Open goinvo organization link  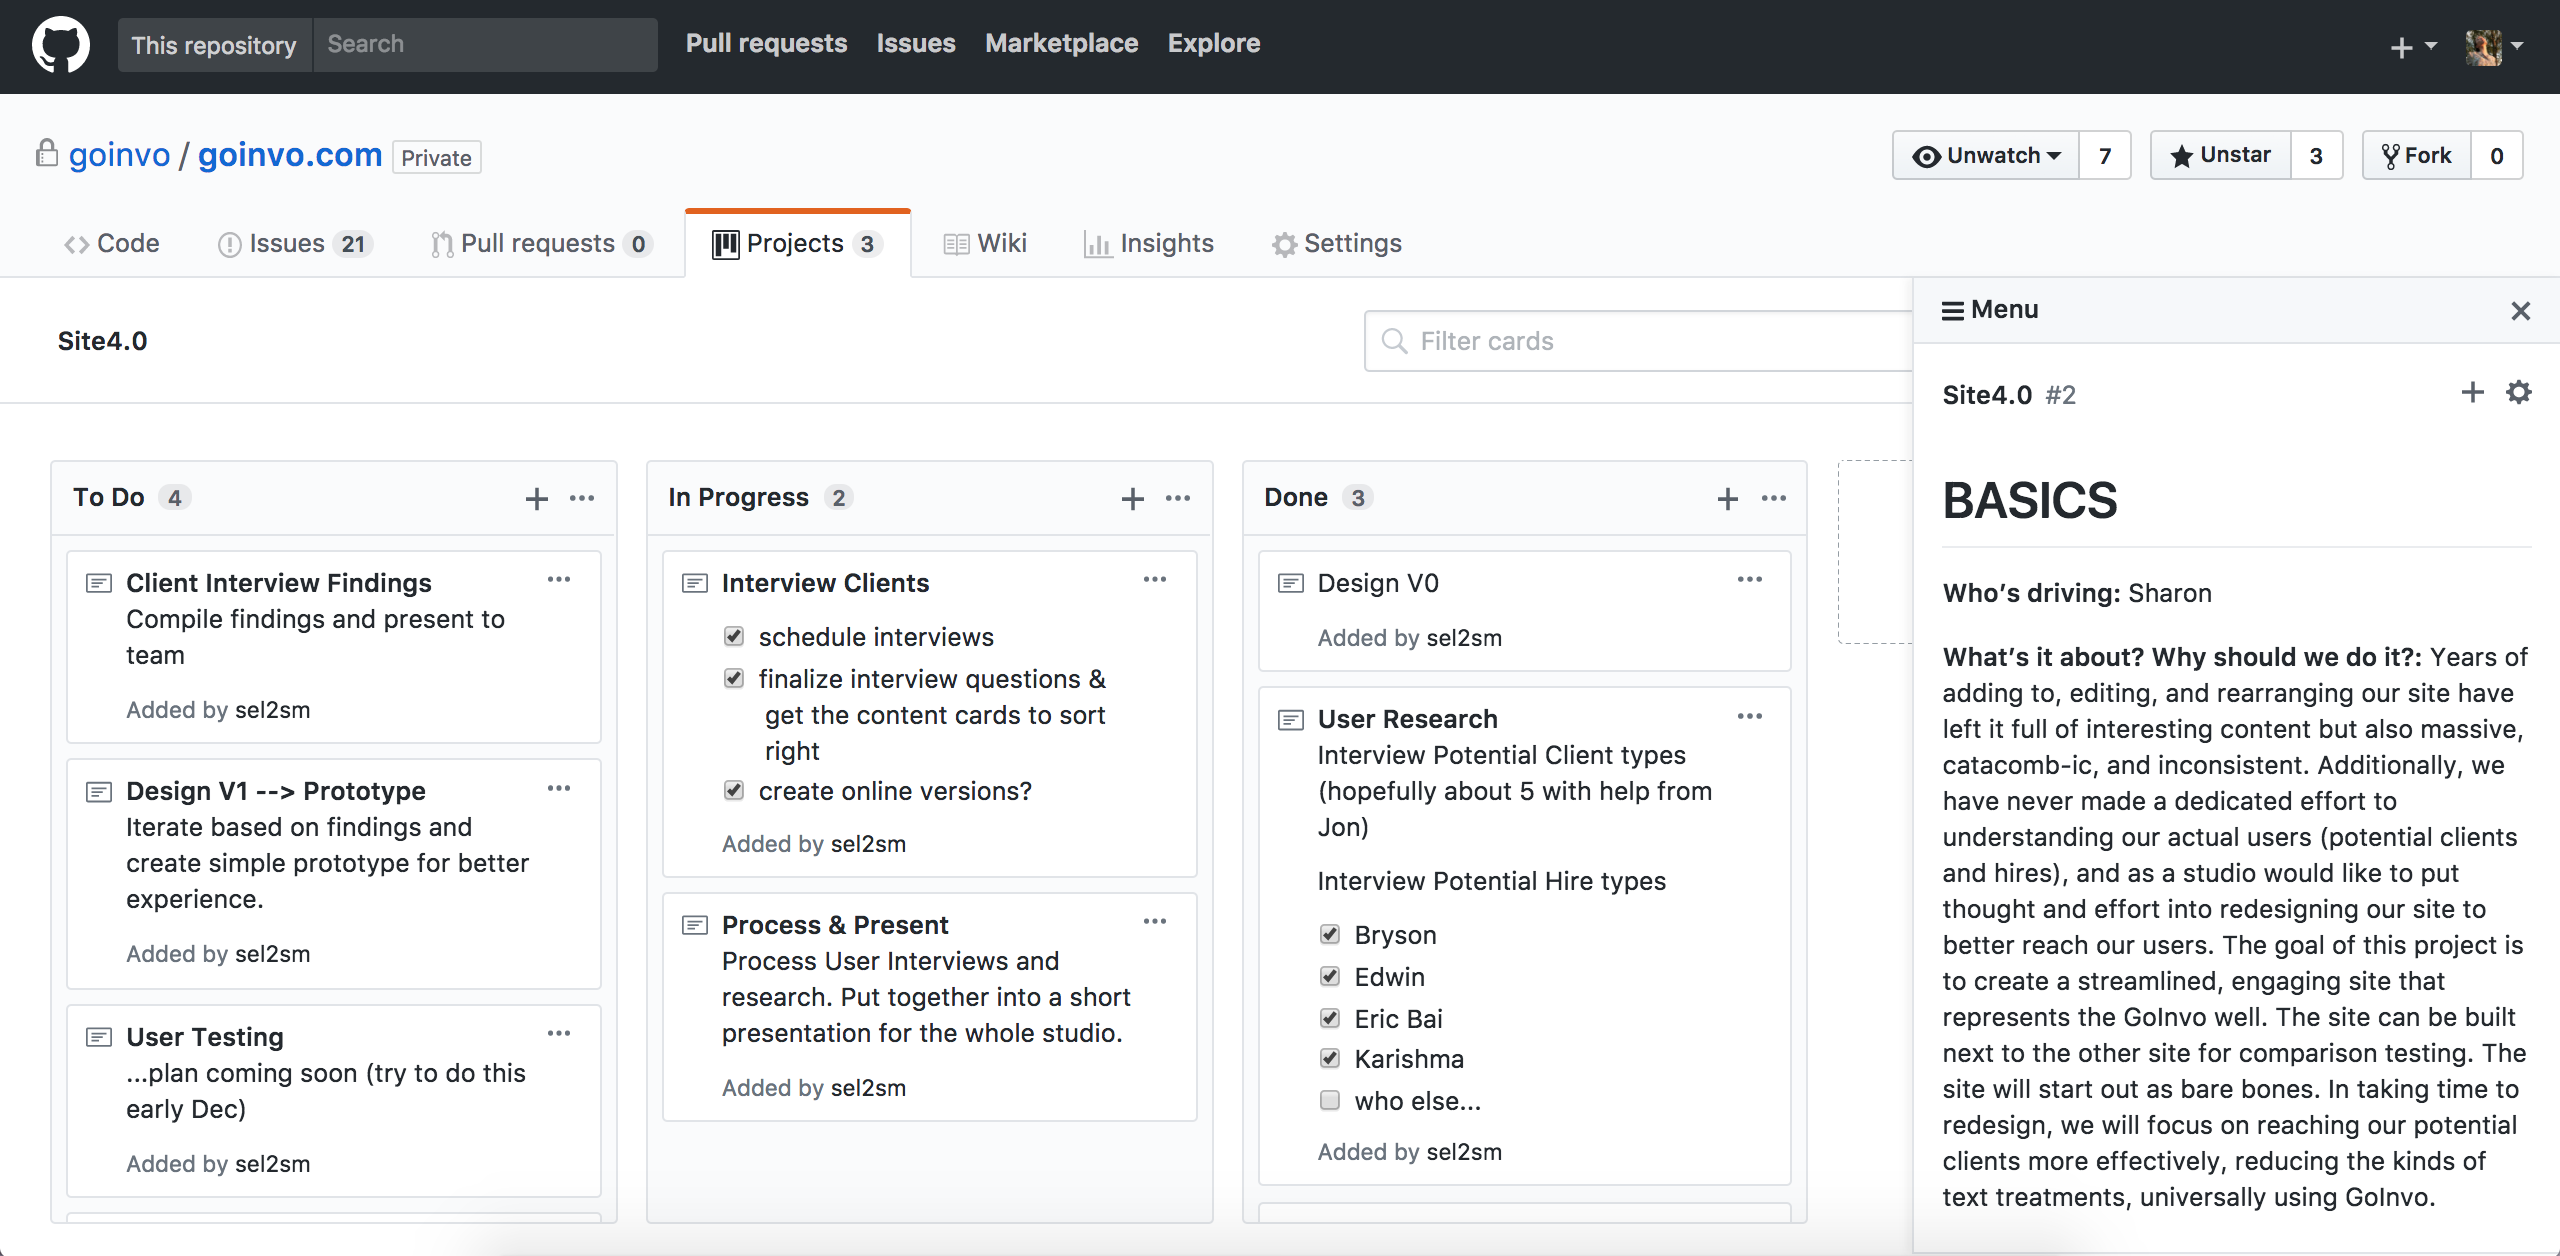(x=119, y=155)
